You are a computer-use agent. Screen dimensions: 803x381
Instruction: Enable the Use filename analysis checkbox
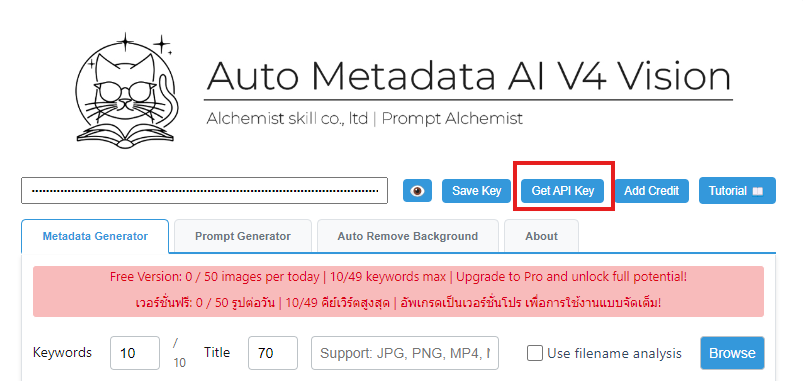pyautogui.click(x=535, y=353)
